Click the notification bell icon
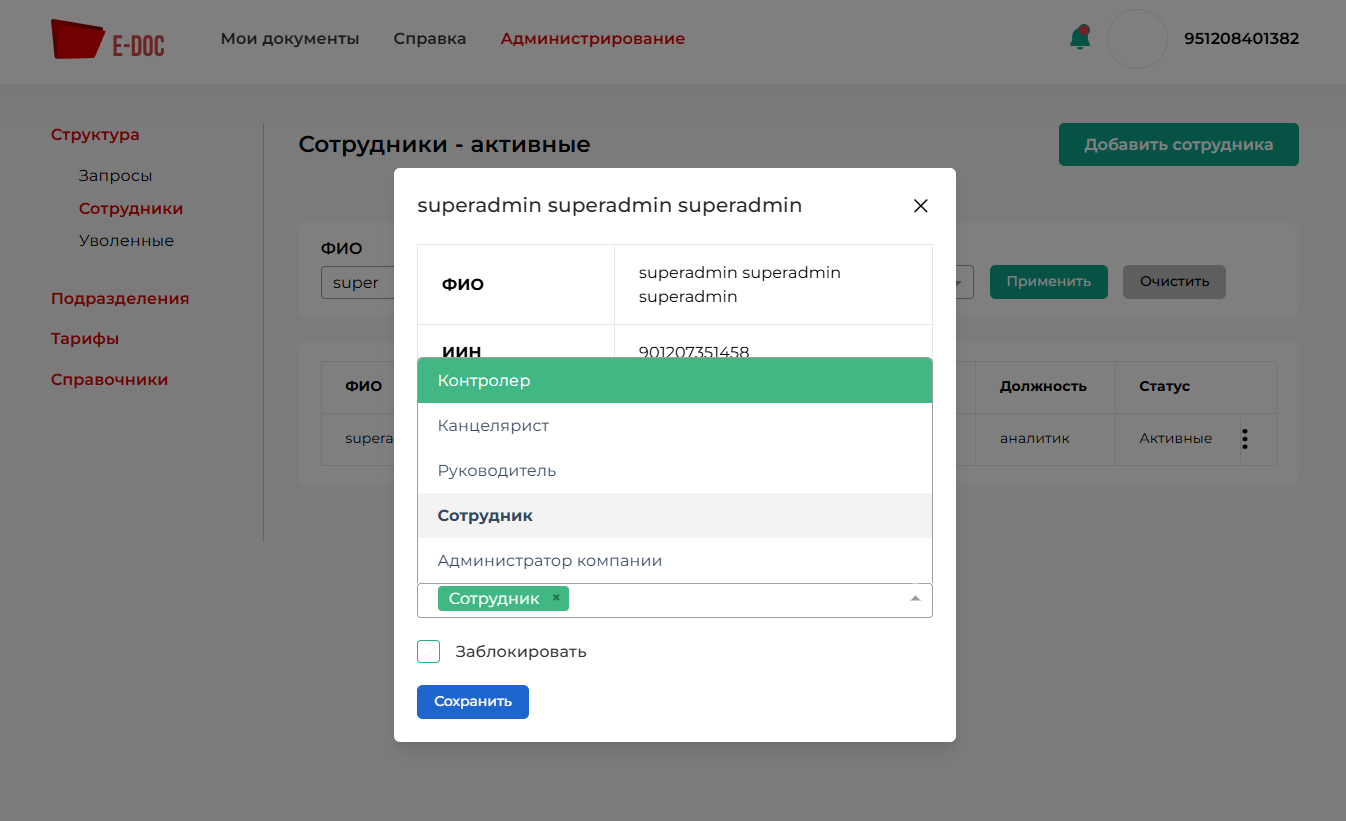This screenshot has height=821, width=1346. [1079, 39]
